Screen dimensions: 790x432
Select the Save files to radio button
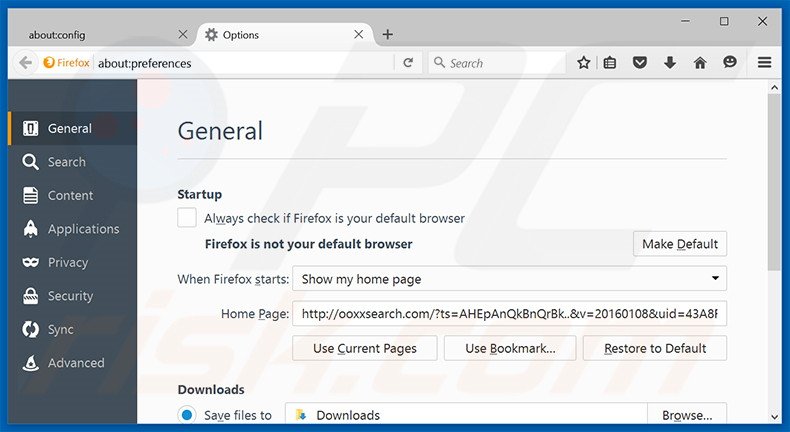click(187, 415)
